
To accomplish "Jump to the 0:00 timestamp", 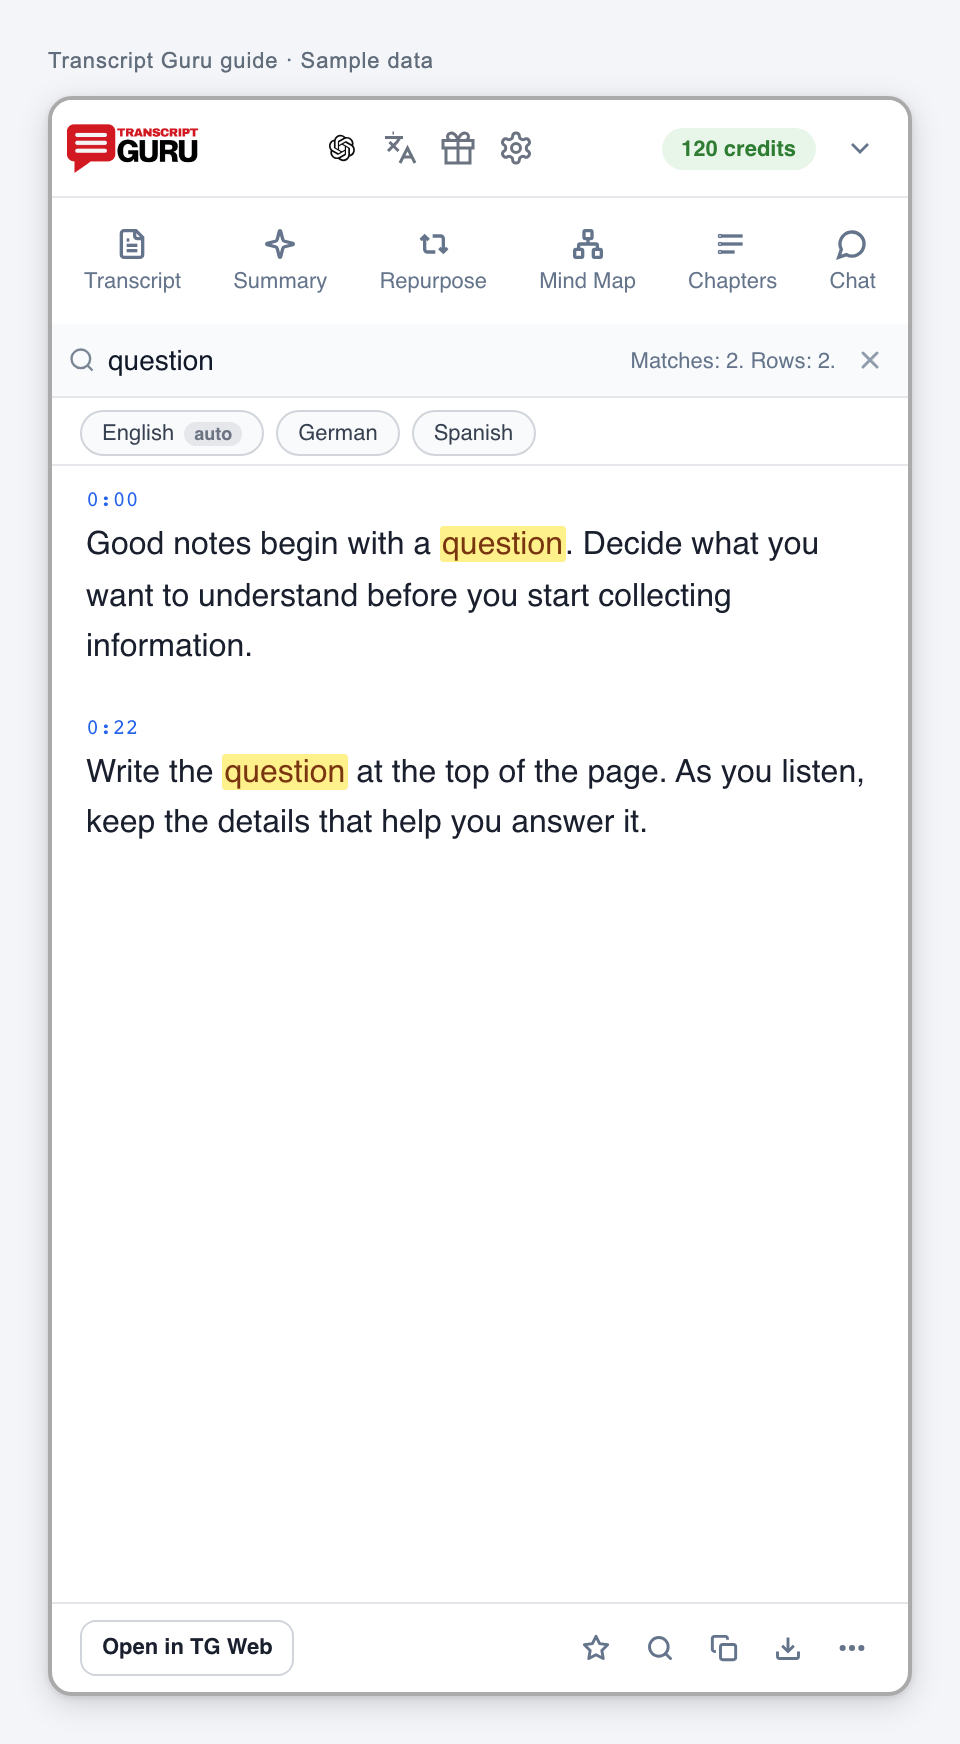I will [x=113, y=500].
